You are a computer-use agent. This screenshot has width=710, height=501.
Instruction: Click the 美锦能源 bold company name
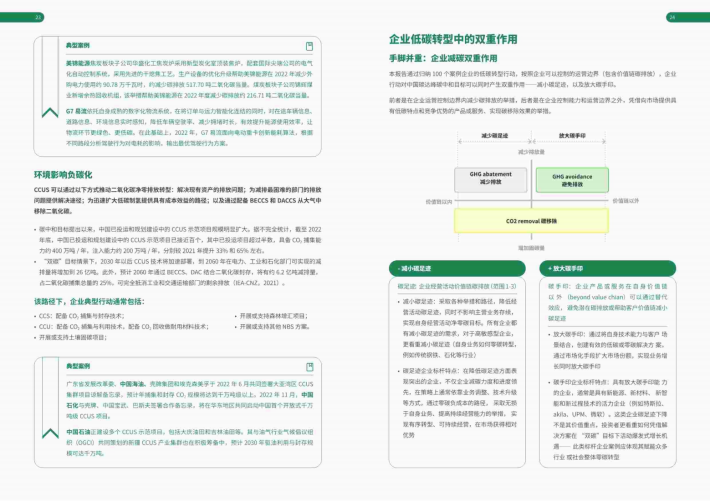77,62
